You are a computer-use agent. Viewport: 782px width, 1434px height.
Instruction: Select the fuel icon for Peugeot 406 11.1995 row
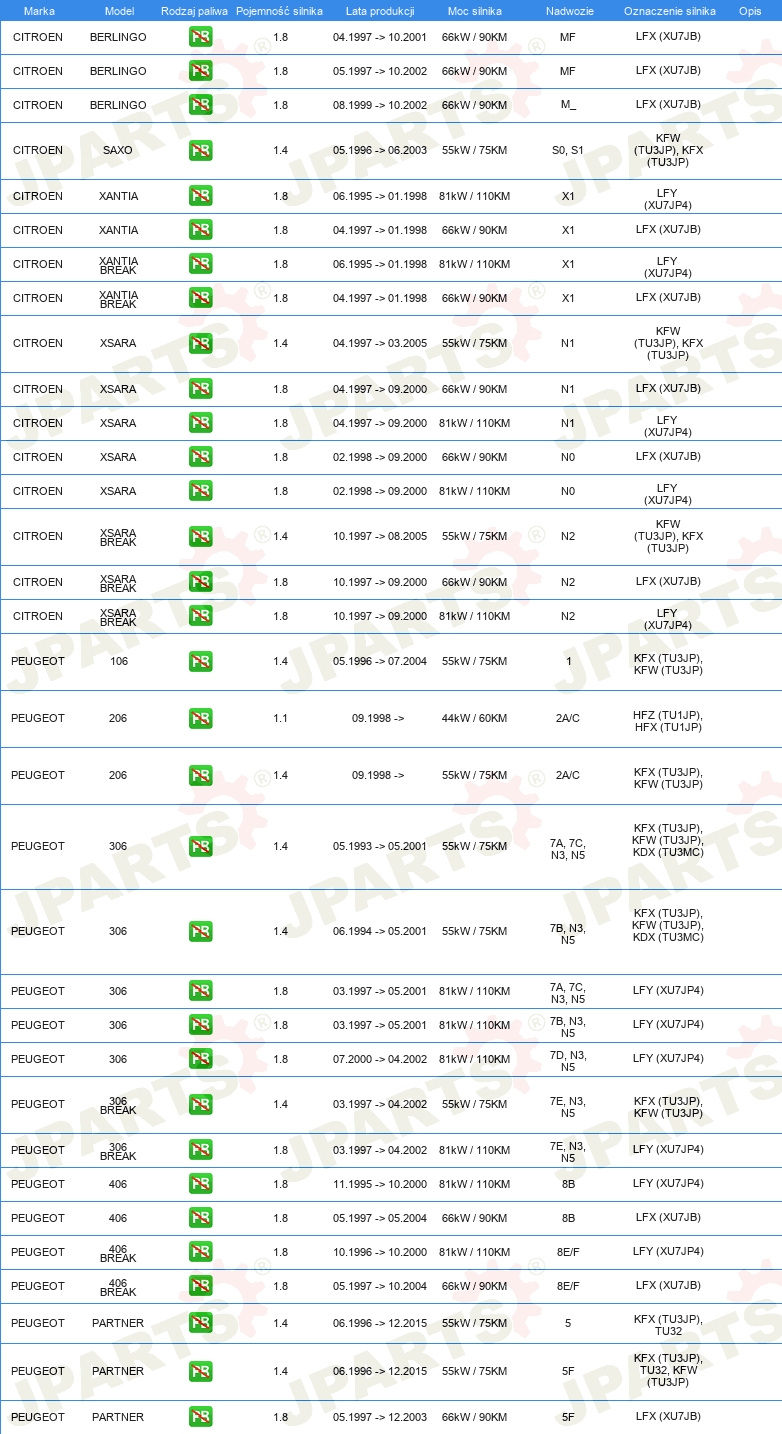coord(200,1184)
